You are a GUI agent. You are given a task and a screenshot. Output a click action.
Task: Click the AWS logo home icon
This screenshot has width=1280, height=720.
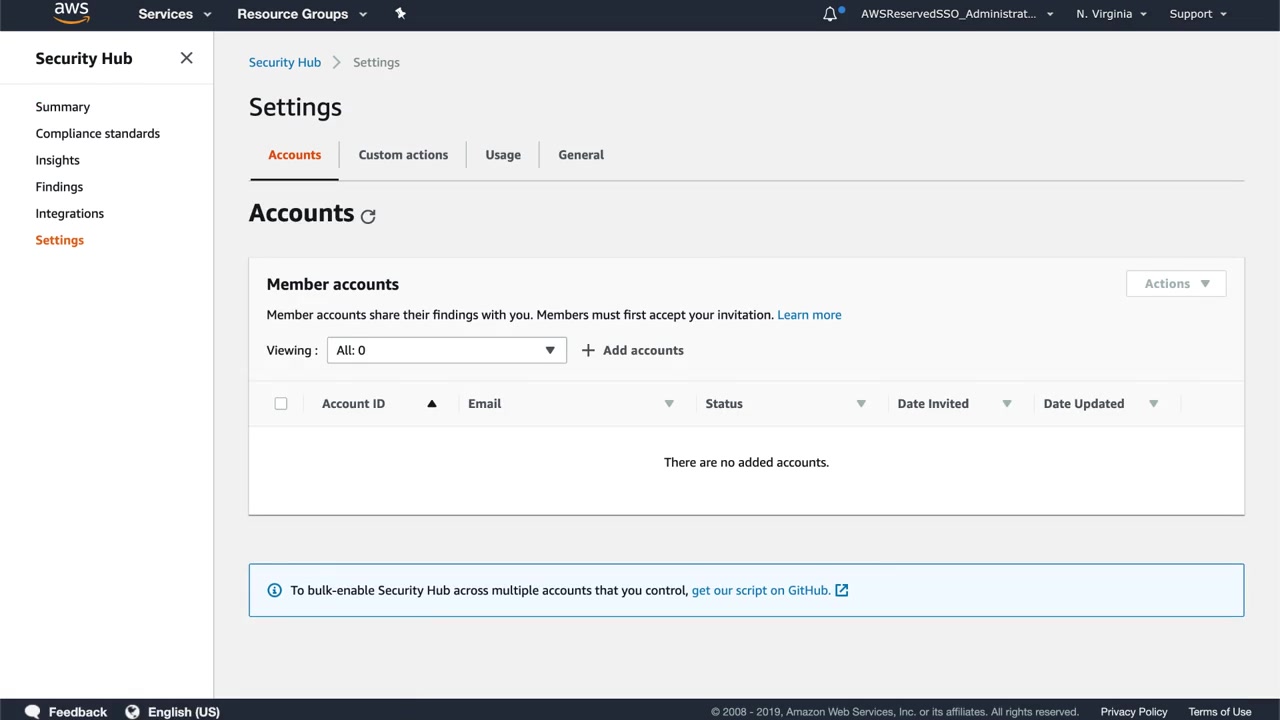pyautogui.click(x=71, y=13)
